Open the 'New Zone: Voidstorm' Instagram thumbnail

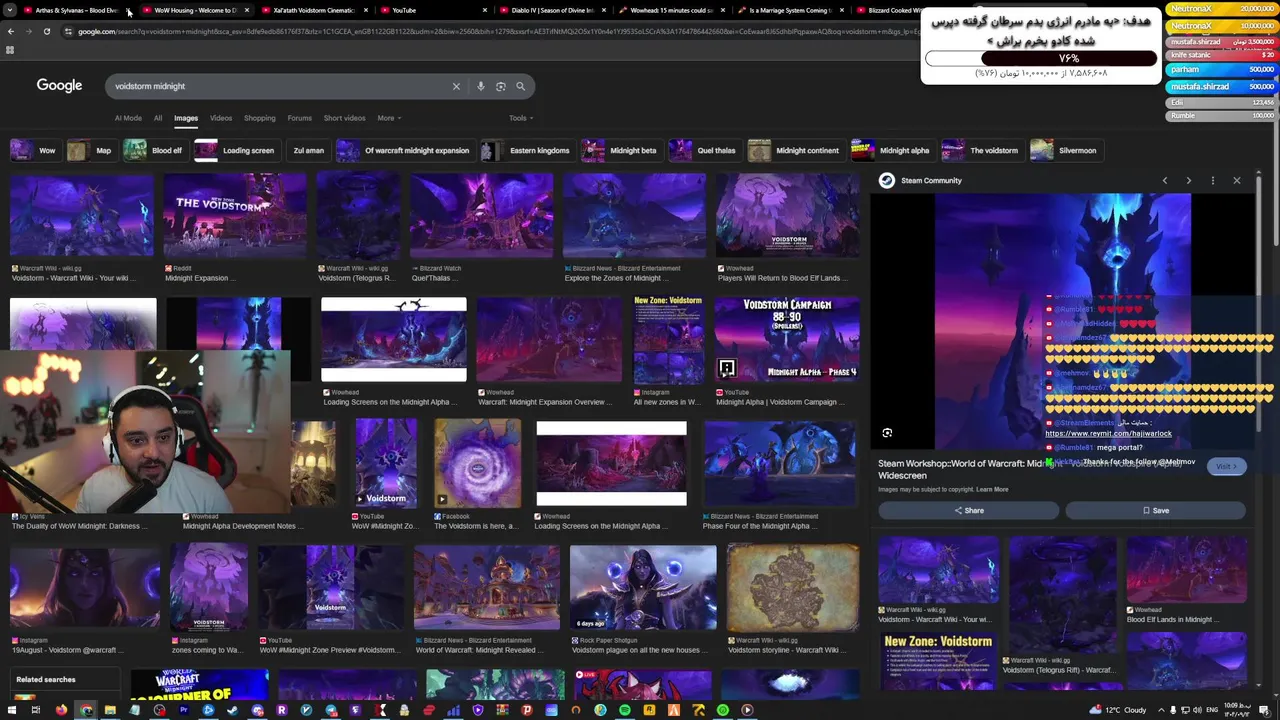coord(668,339)
